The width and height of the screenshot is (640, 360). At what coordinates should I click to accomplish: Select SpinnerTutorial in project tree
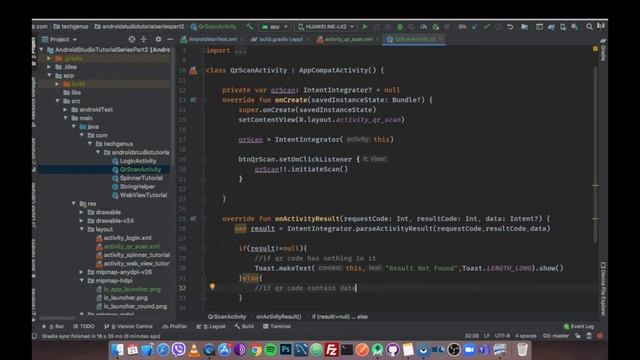[x=141, y=178]
